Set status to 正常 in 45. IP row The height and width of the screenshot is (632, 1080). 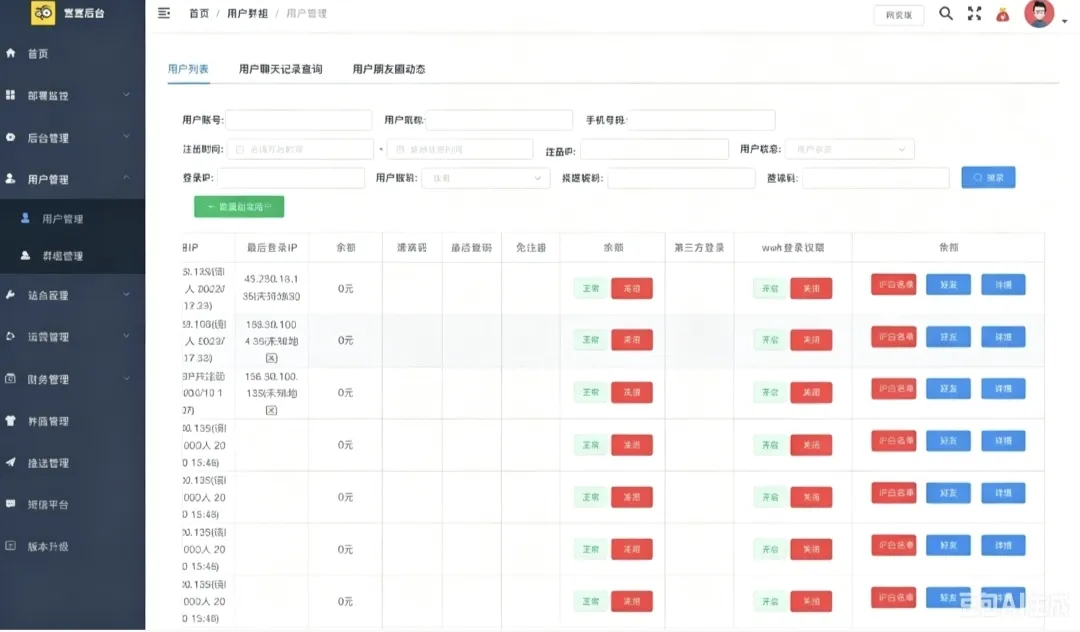pyautogui.click(x=590, y=288)
